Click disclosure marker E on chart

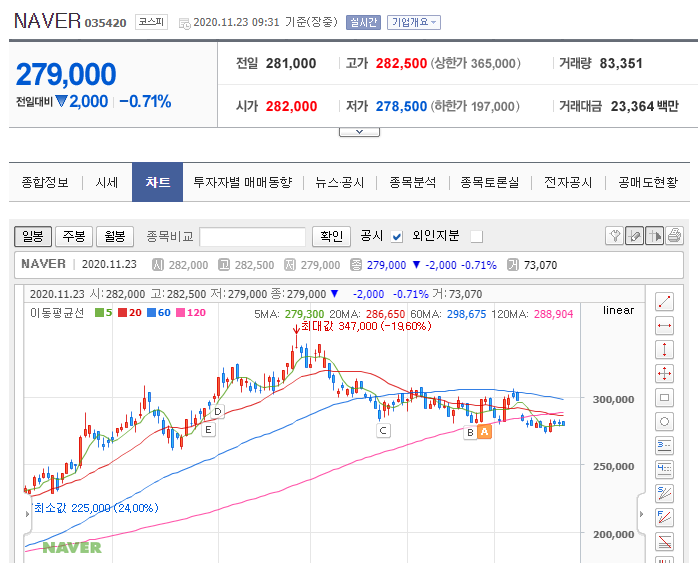click(x=208, y=430)
